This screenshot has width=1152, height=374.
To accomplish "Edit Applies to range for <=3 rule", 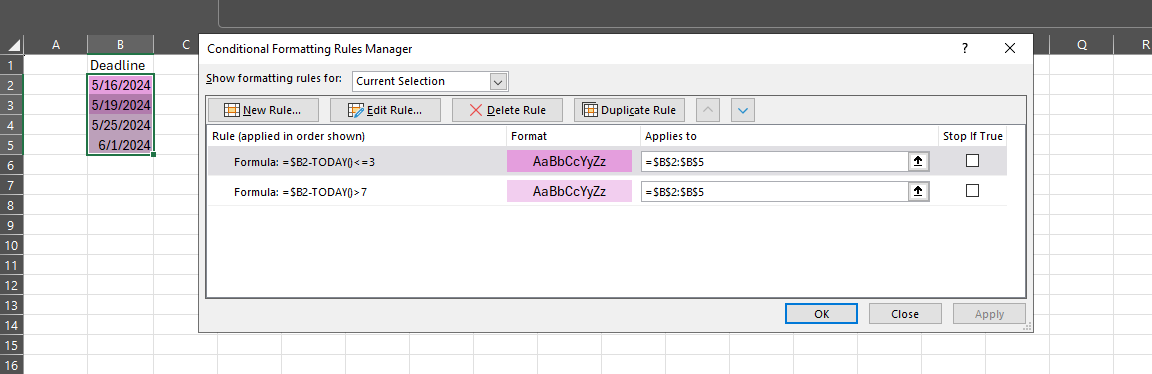I will click(x=774, y=161).
